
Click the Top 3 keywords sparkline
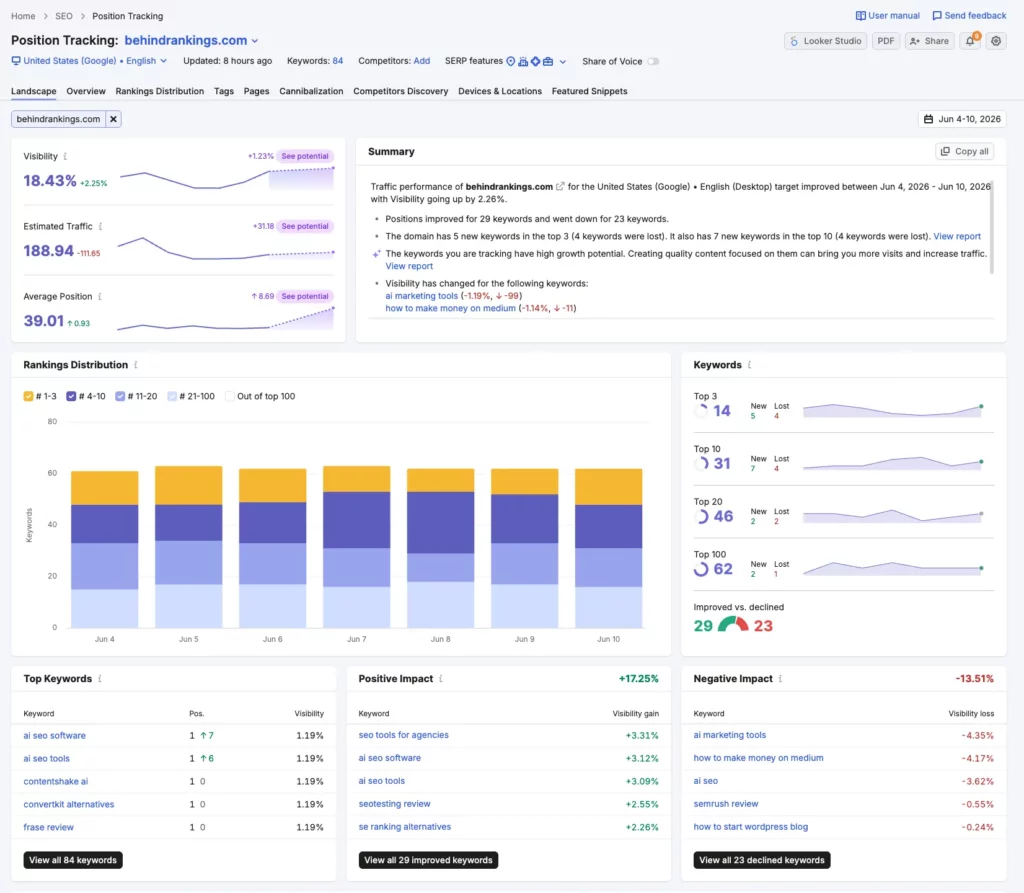pos(893,410)
